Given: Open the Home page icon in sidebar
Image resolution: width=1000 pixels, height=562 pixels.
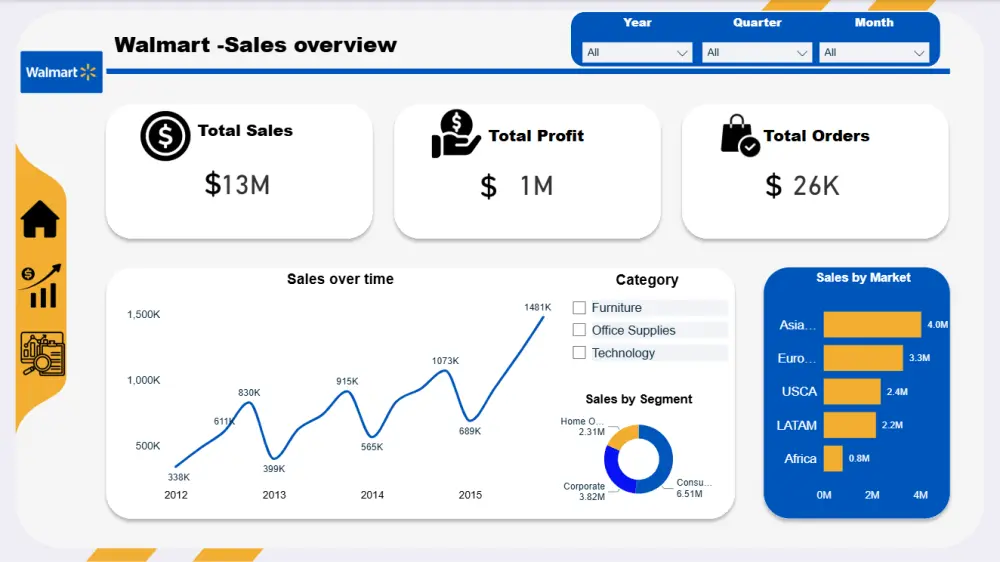Looking at the screenshot, I should (x=40, y=219).
